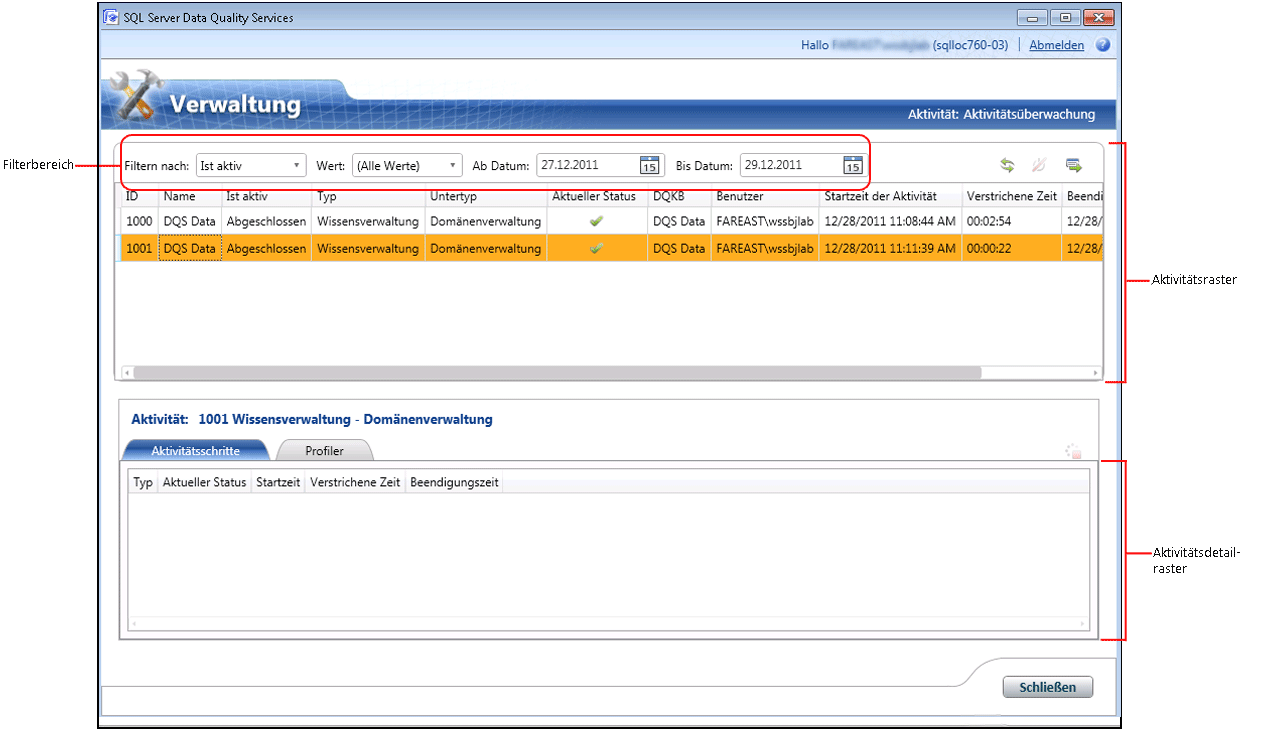Viewport: 1265px width, 730px height.
Task: Click the export activity data icon
Action: pos(1074,165)
